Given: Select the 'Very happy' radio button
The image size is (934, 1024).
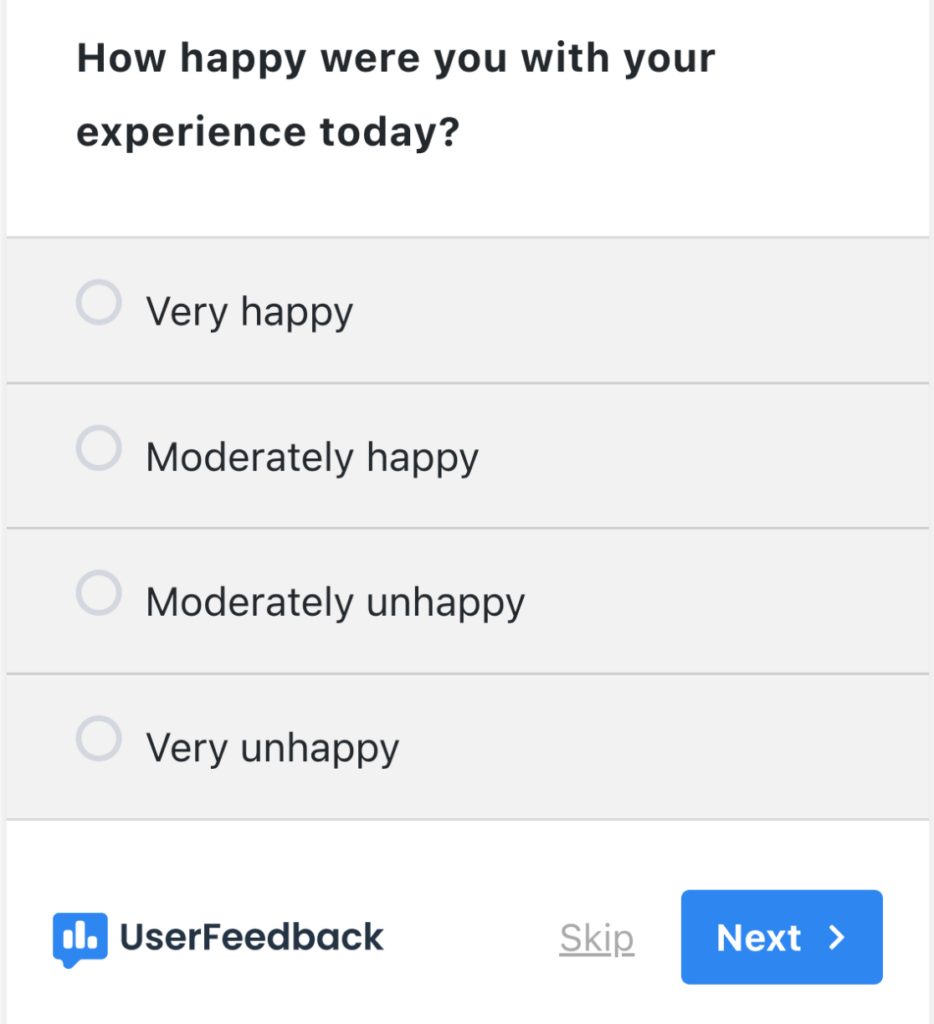Looking at the screenshot, I should 98,302.
